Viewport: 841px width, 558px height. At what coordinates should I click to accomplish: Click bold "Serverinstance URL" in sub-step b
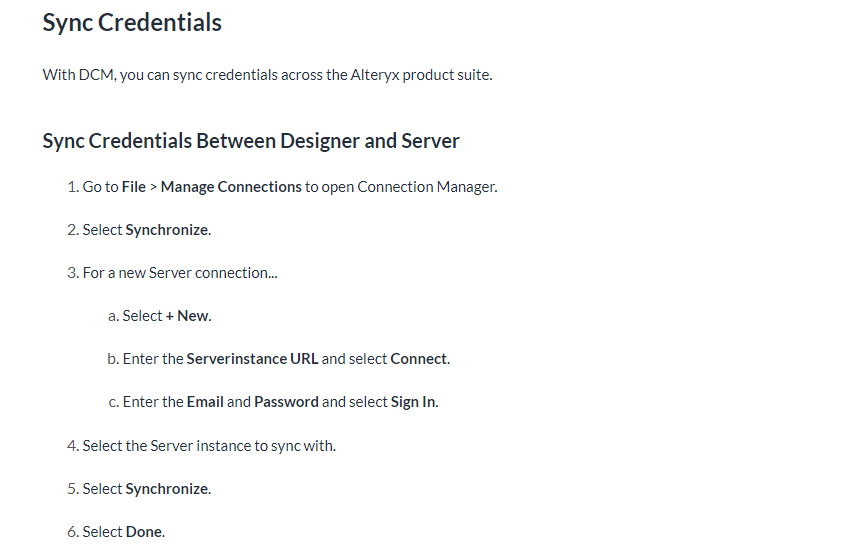pyautogui.click(x=252, y=359)
